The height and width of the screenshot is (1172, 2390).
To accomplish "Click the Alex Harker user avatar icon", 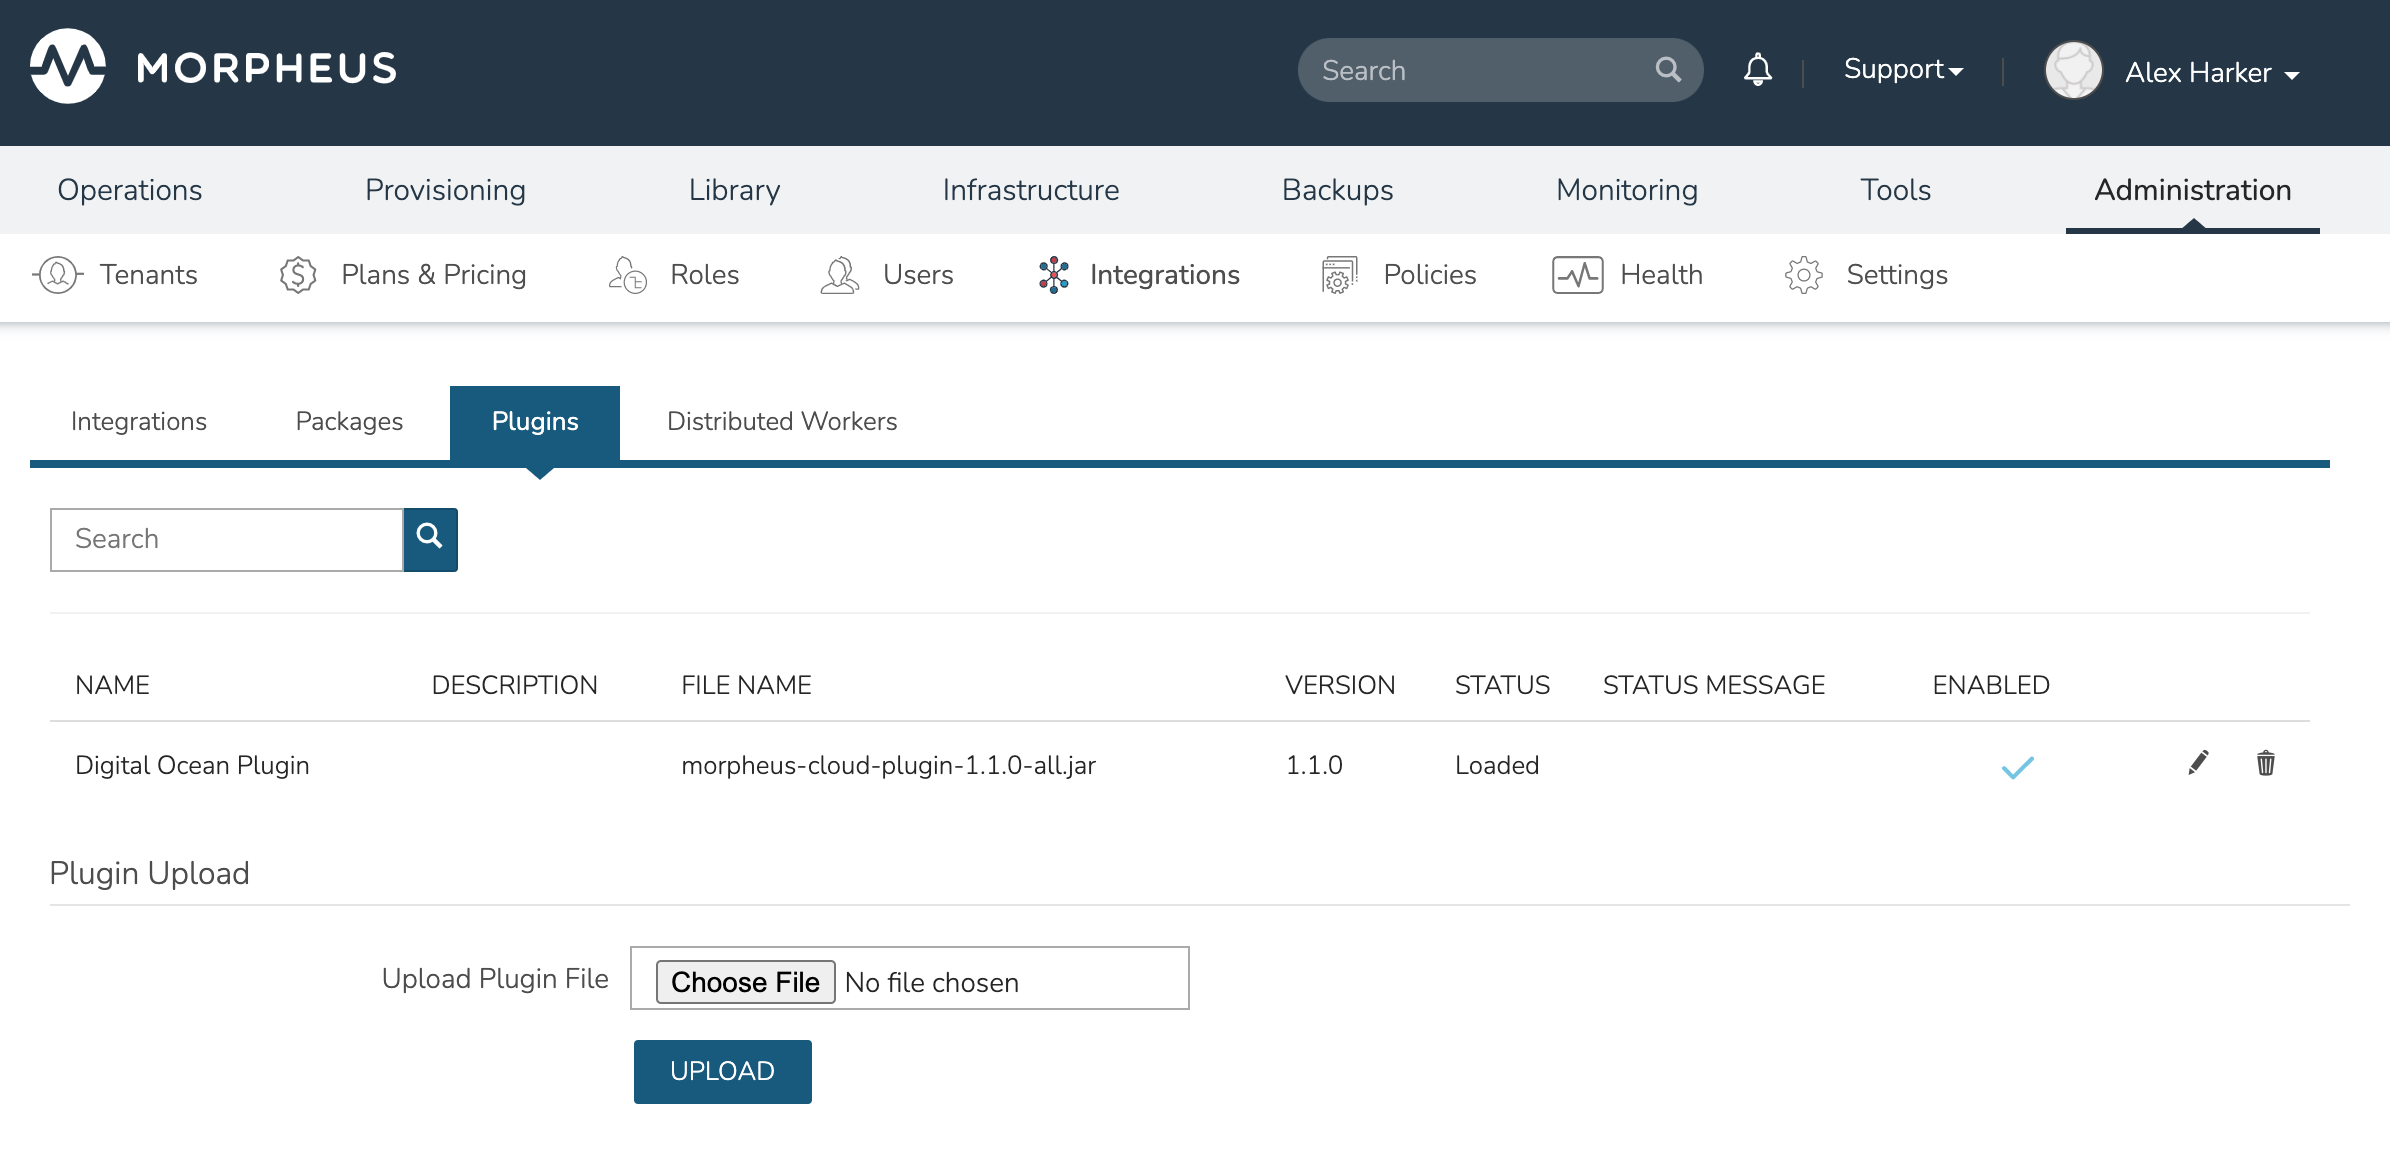I will tap(2074, 72).
